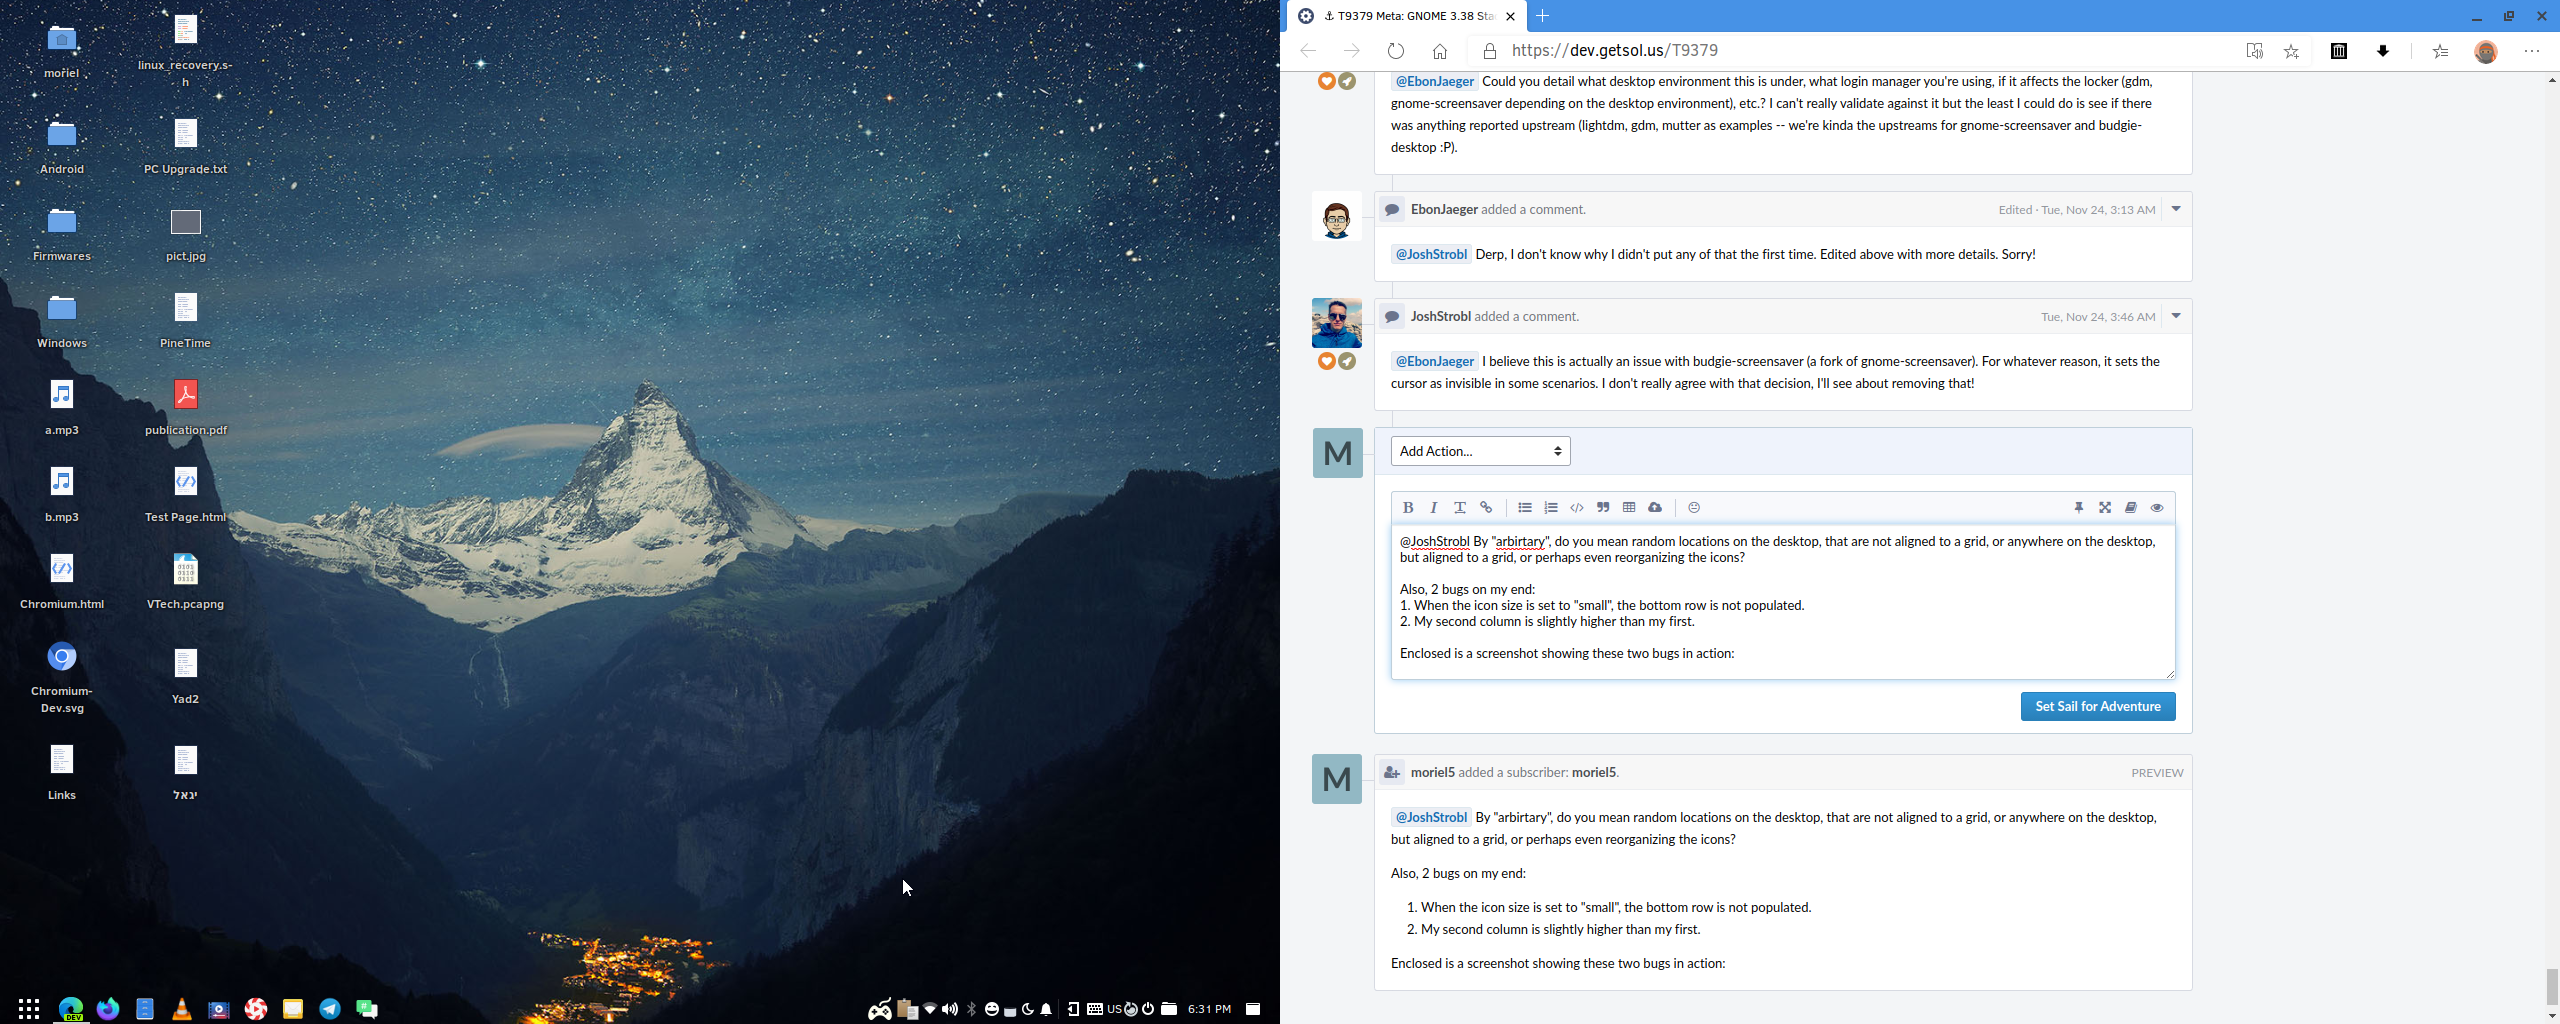
Task: Open the Windows folder on desktop
Action: click(x=62, y=319)
